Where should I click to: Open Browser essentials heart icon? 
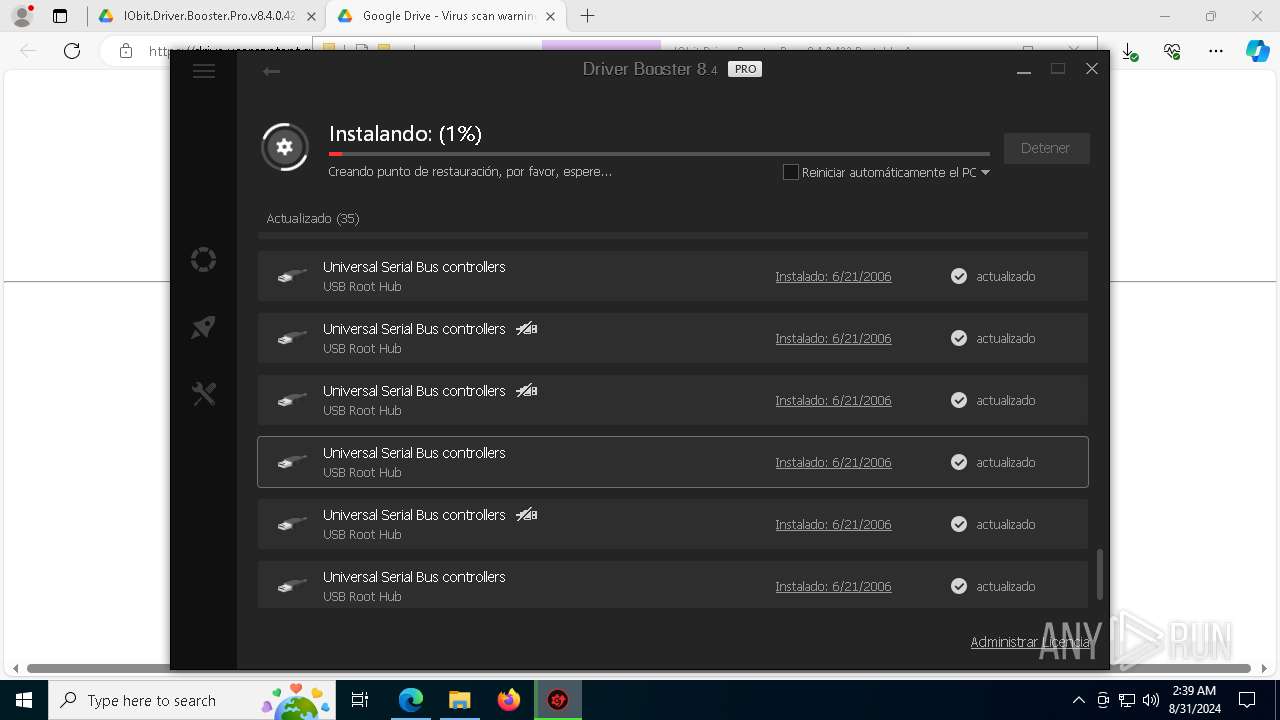click(1173, 51)
